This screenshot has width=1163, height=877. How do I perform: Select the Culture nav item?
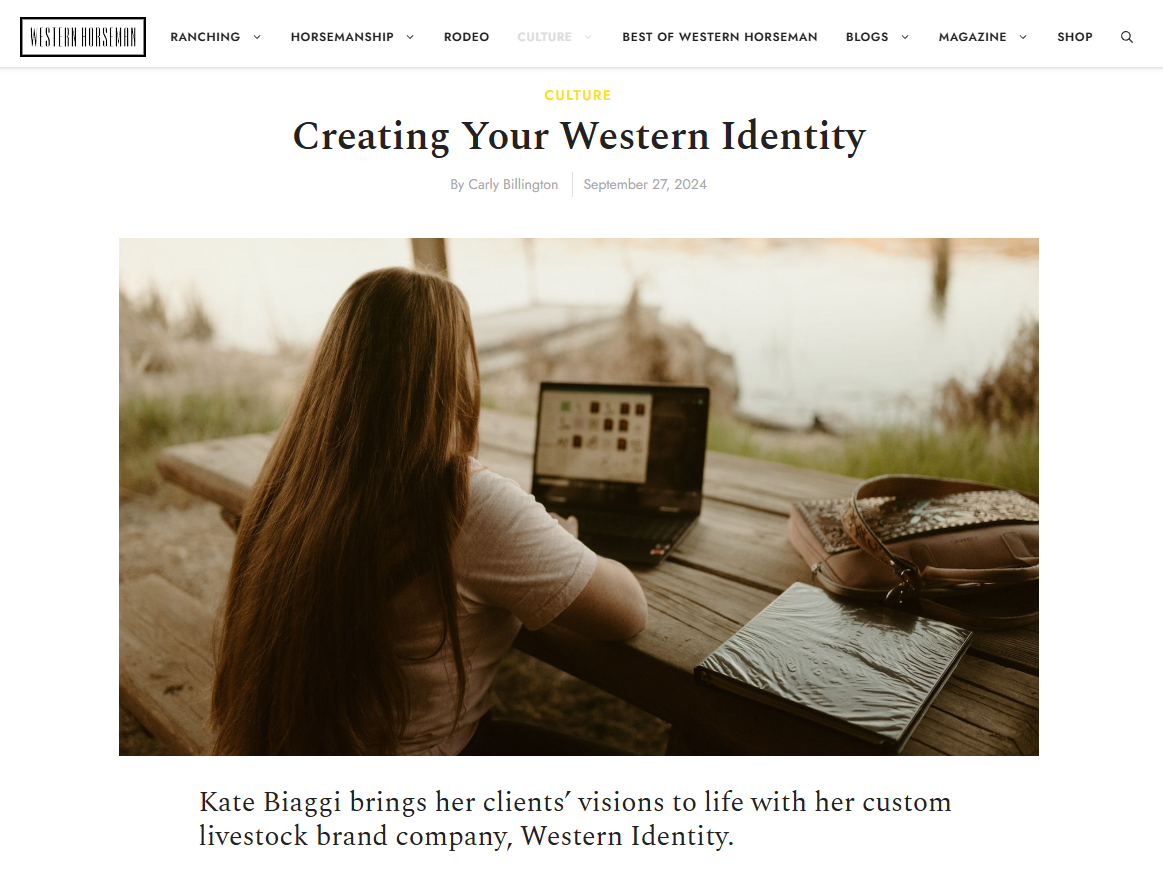coord(544,37)
